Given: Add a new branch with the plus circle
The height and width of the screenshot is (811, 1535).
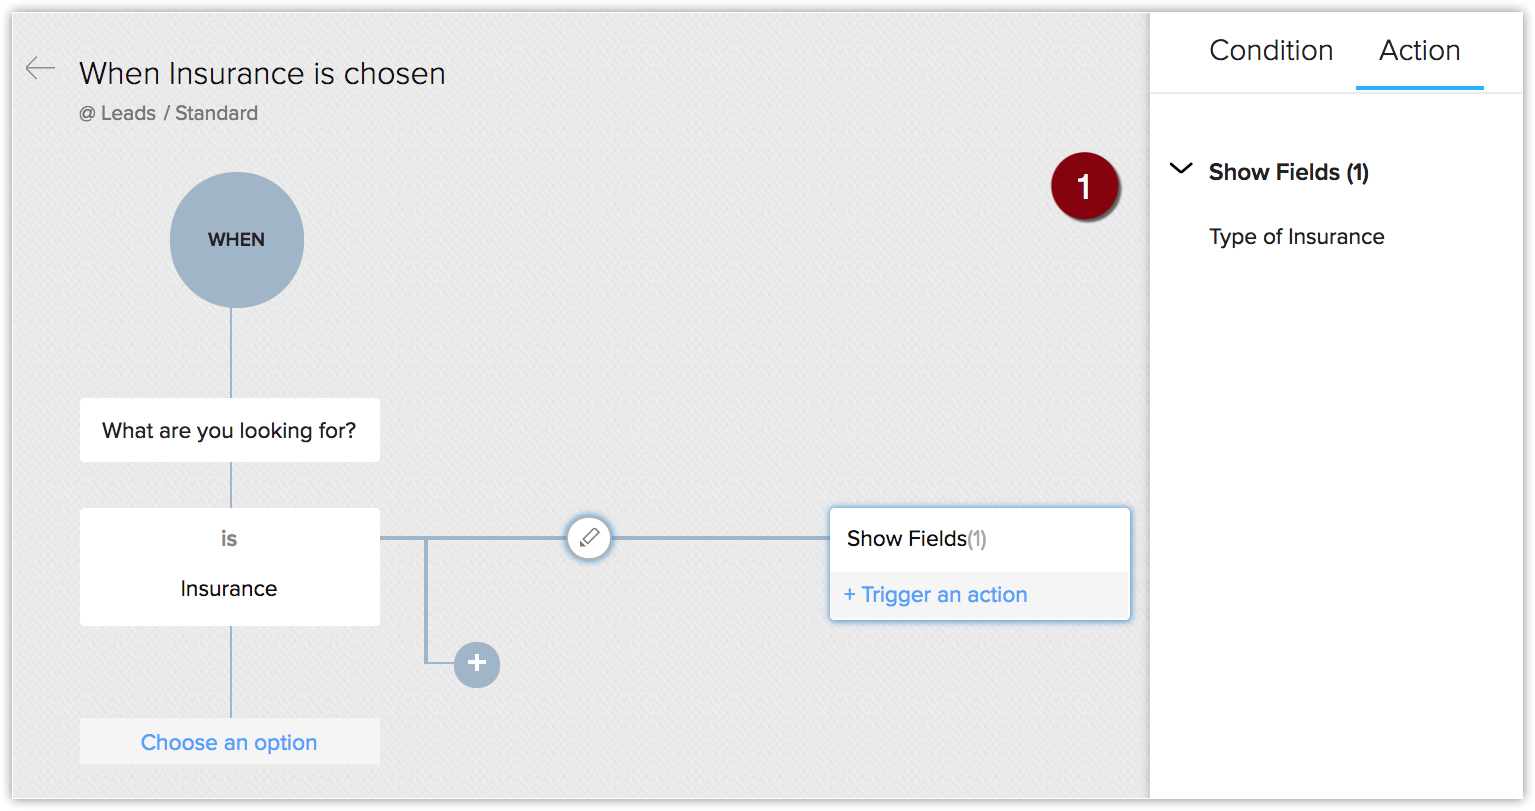Looking at the screenshot, I should click(477, 664).
